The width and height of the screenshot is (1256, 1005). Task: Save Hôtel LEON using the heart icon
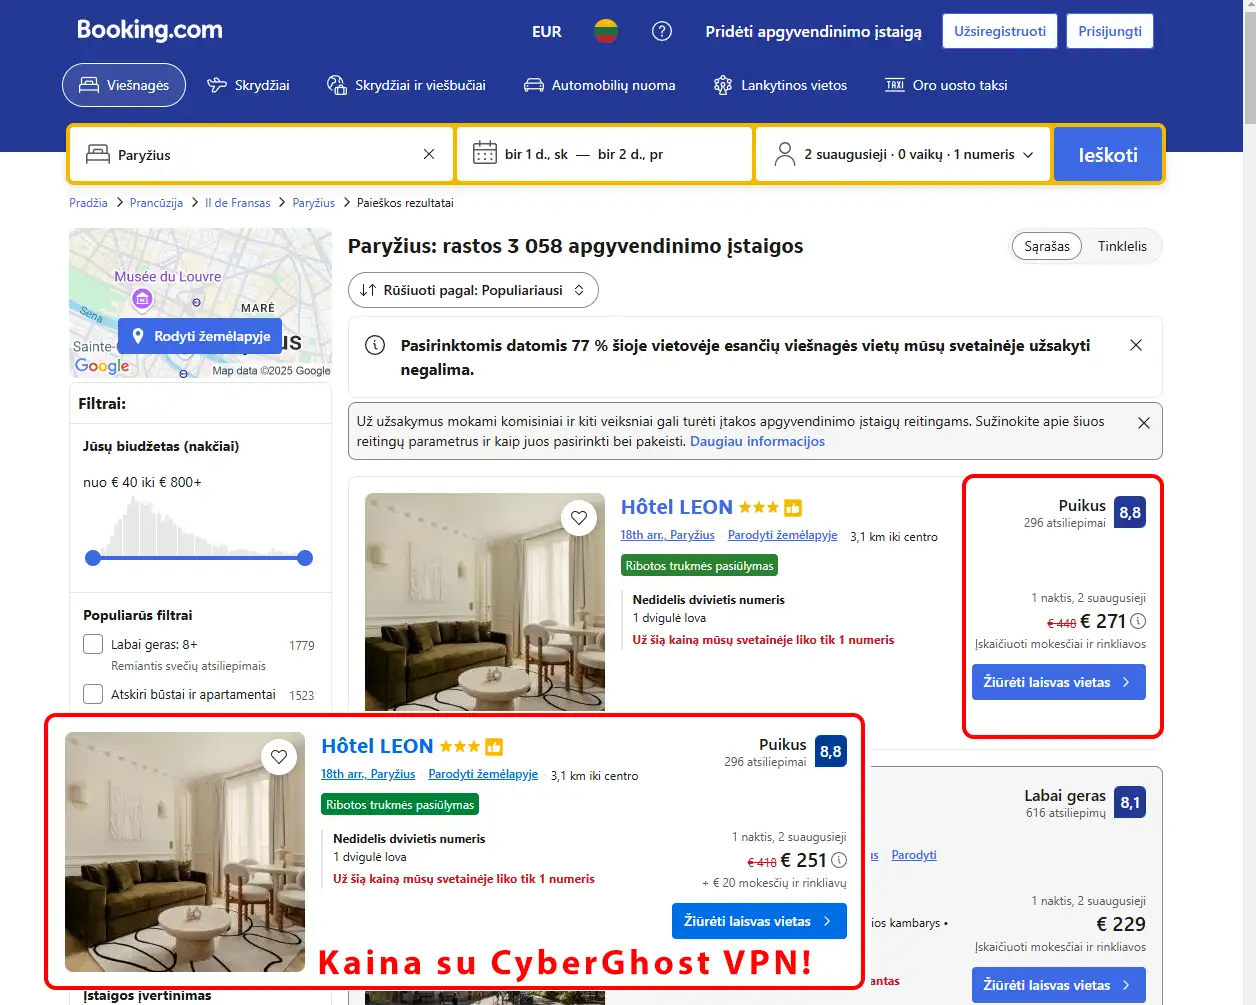pyautogui.click(x=579, y=518)
